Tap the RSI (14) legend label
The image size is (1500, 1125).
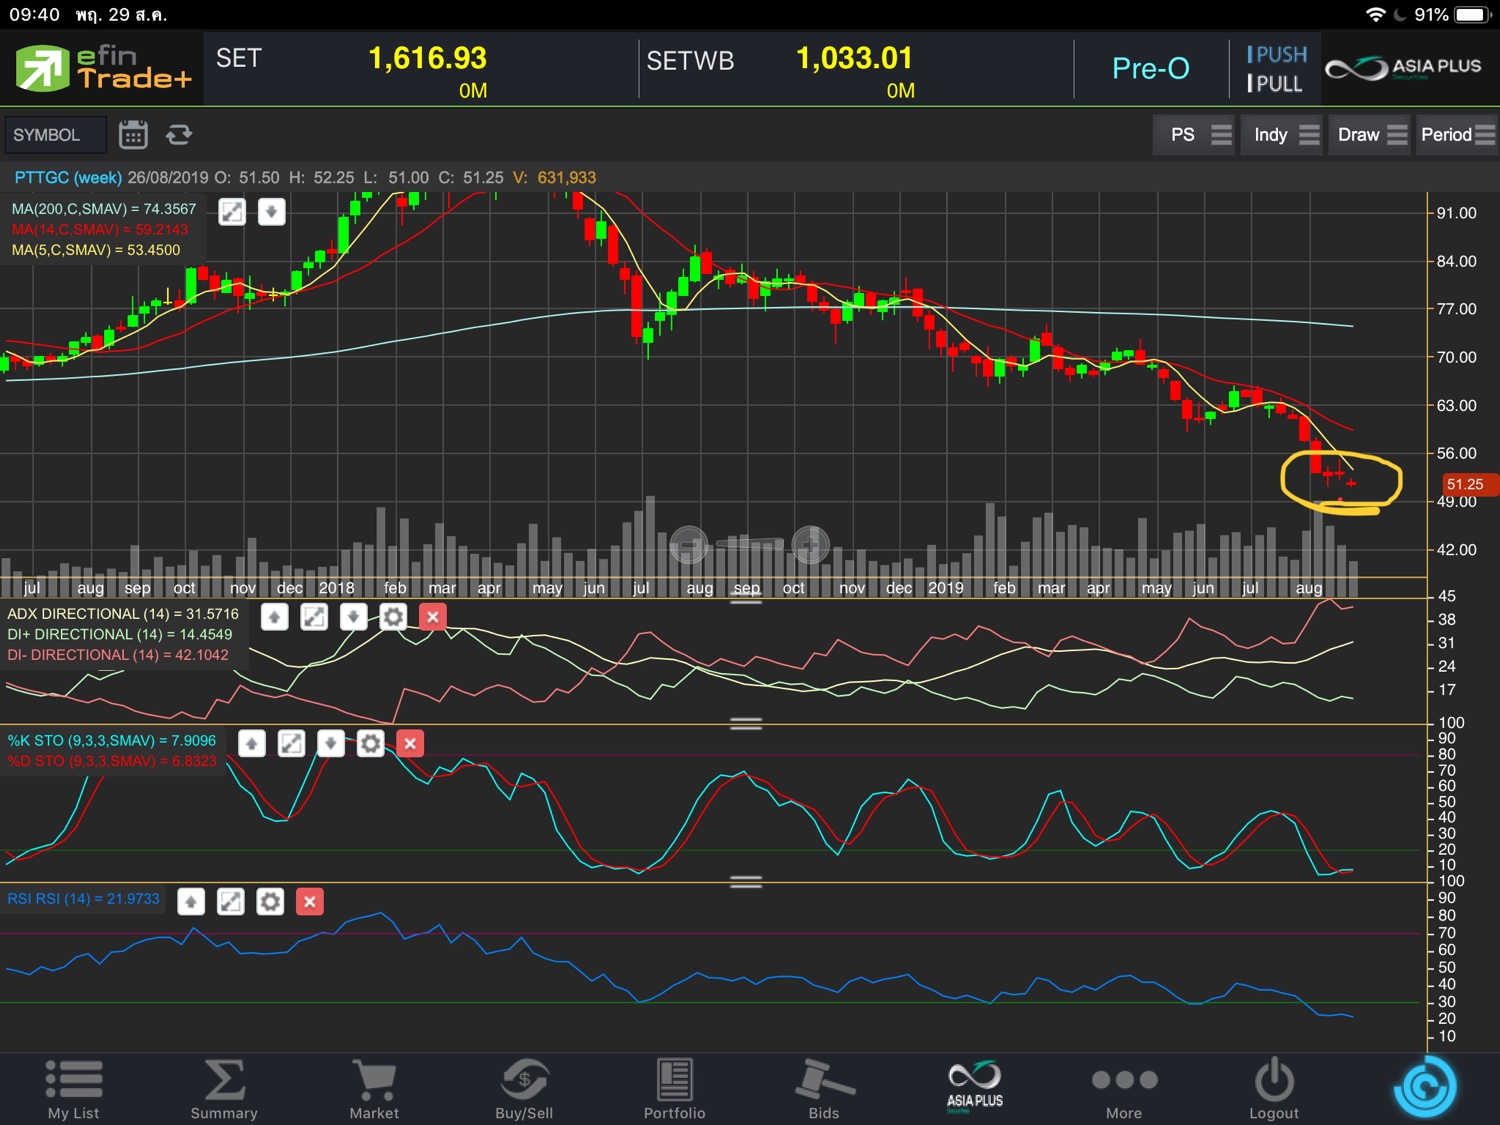point(84,899)
